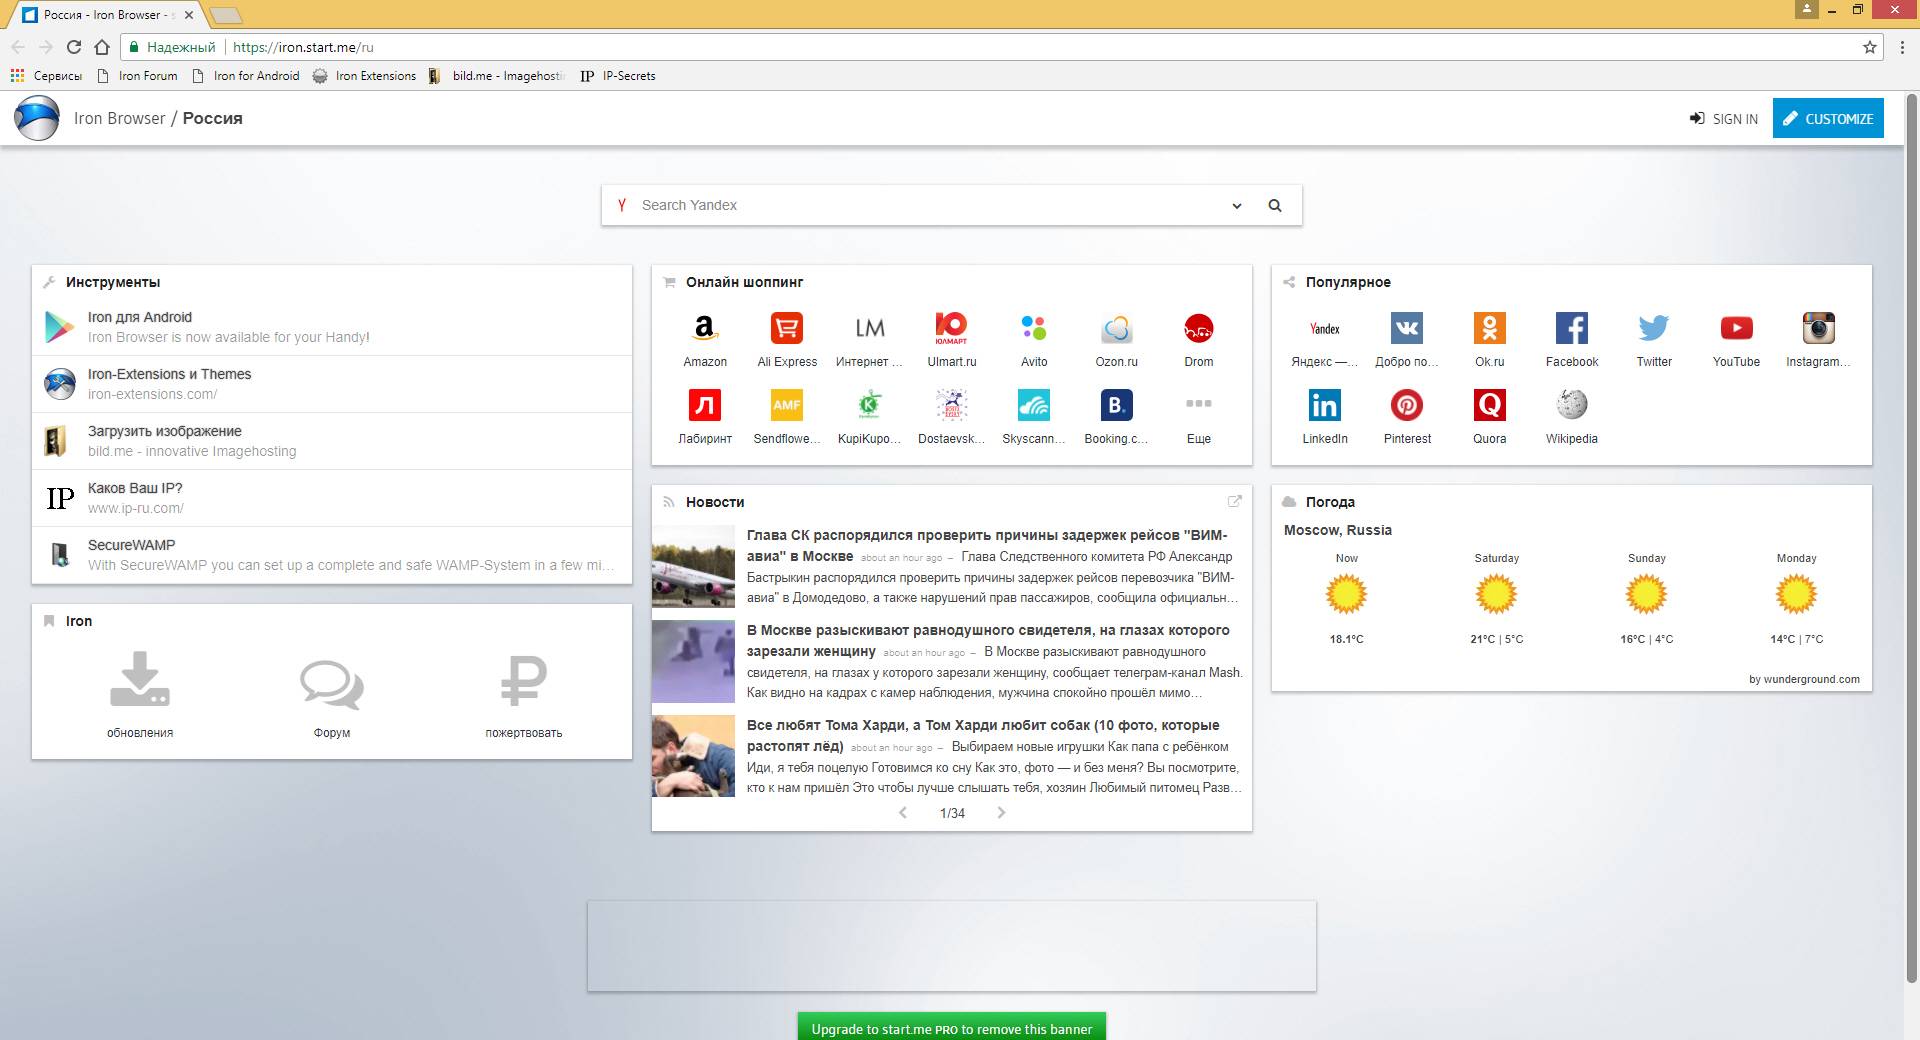Viewport: 1920px width, 1040px height.
Task: Open the Ozon.ru icon
Action: tap(1116, 328)
